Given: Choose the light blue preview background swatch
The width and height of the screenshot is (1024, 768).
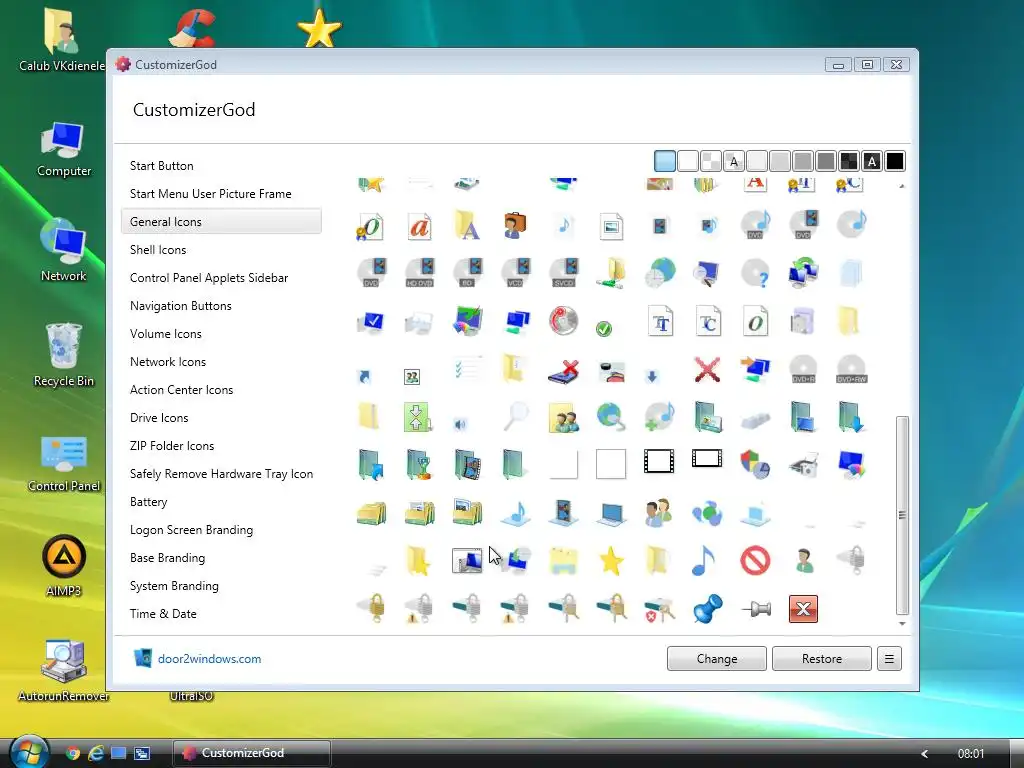Looking at the screenshot, I should 665,161.
